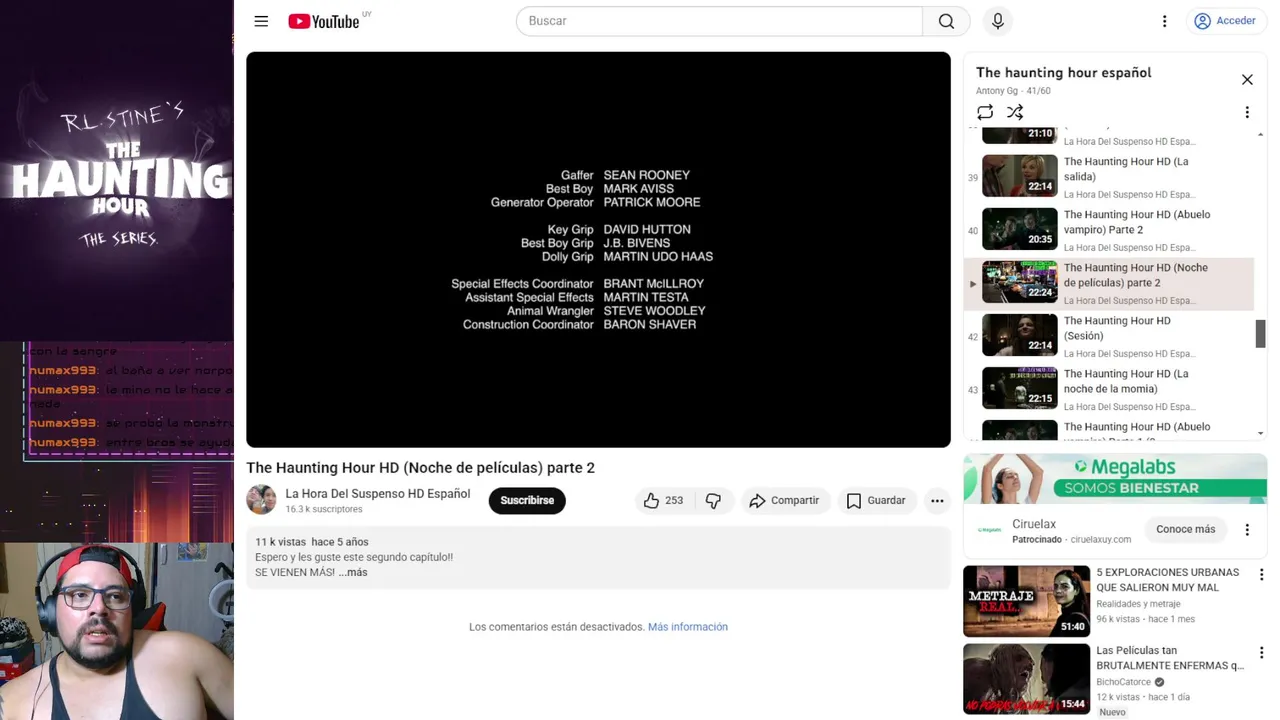The image size is (1280, 720).
Task: Click the Ciruelax ad title
Action: (x=1034, y=524)
